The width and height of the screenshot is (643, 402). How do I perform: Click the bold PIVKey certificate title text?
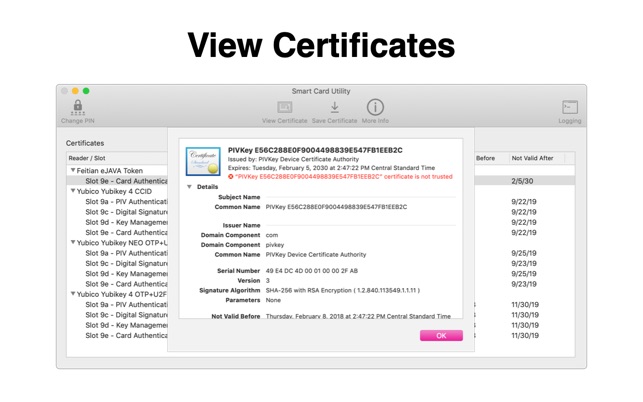(x=315, y=150)
